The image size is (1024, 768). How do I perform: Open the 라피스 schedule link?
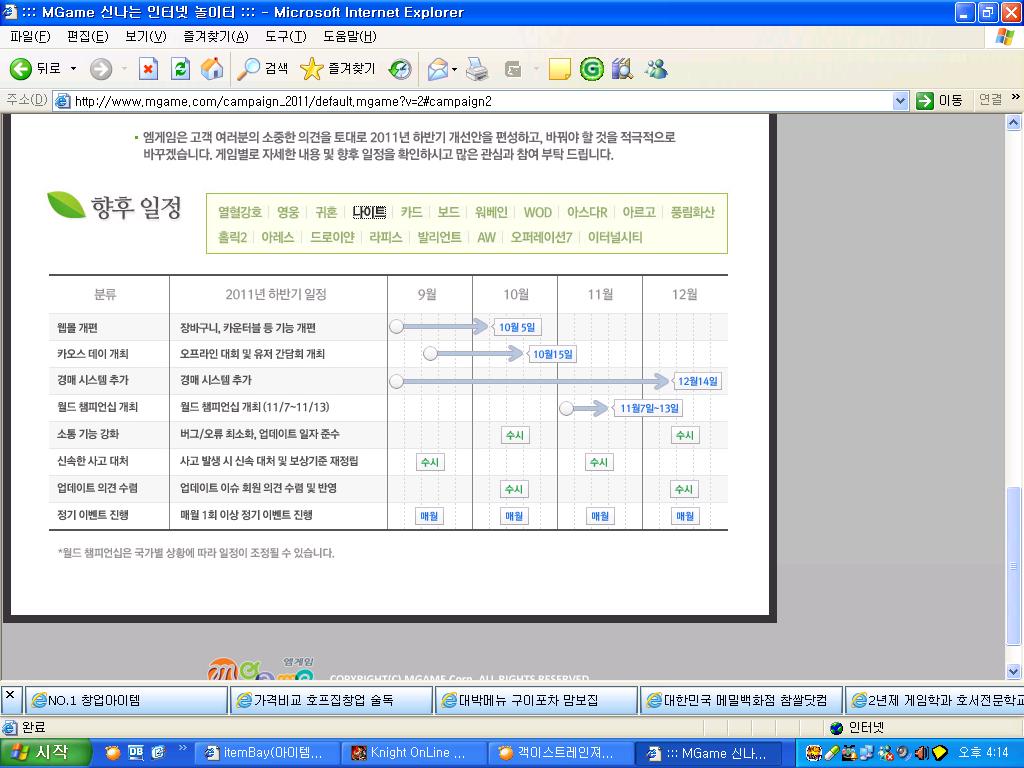pyautogui.click(x=385, y=238)
